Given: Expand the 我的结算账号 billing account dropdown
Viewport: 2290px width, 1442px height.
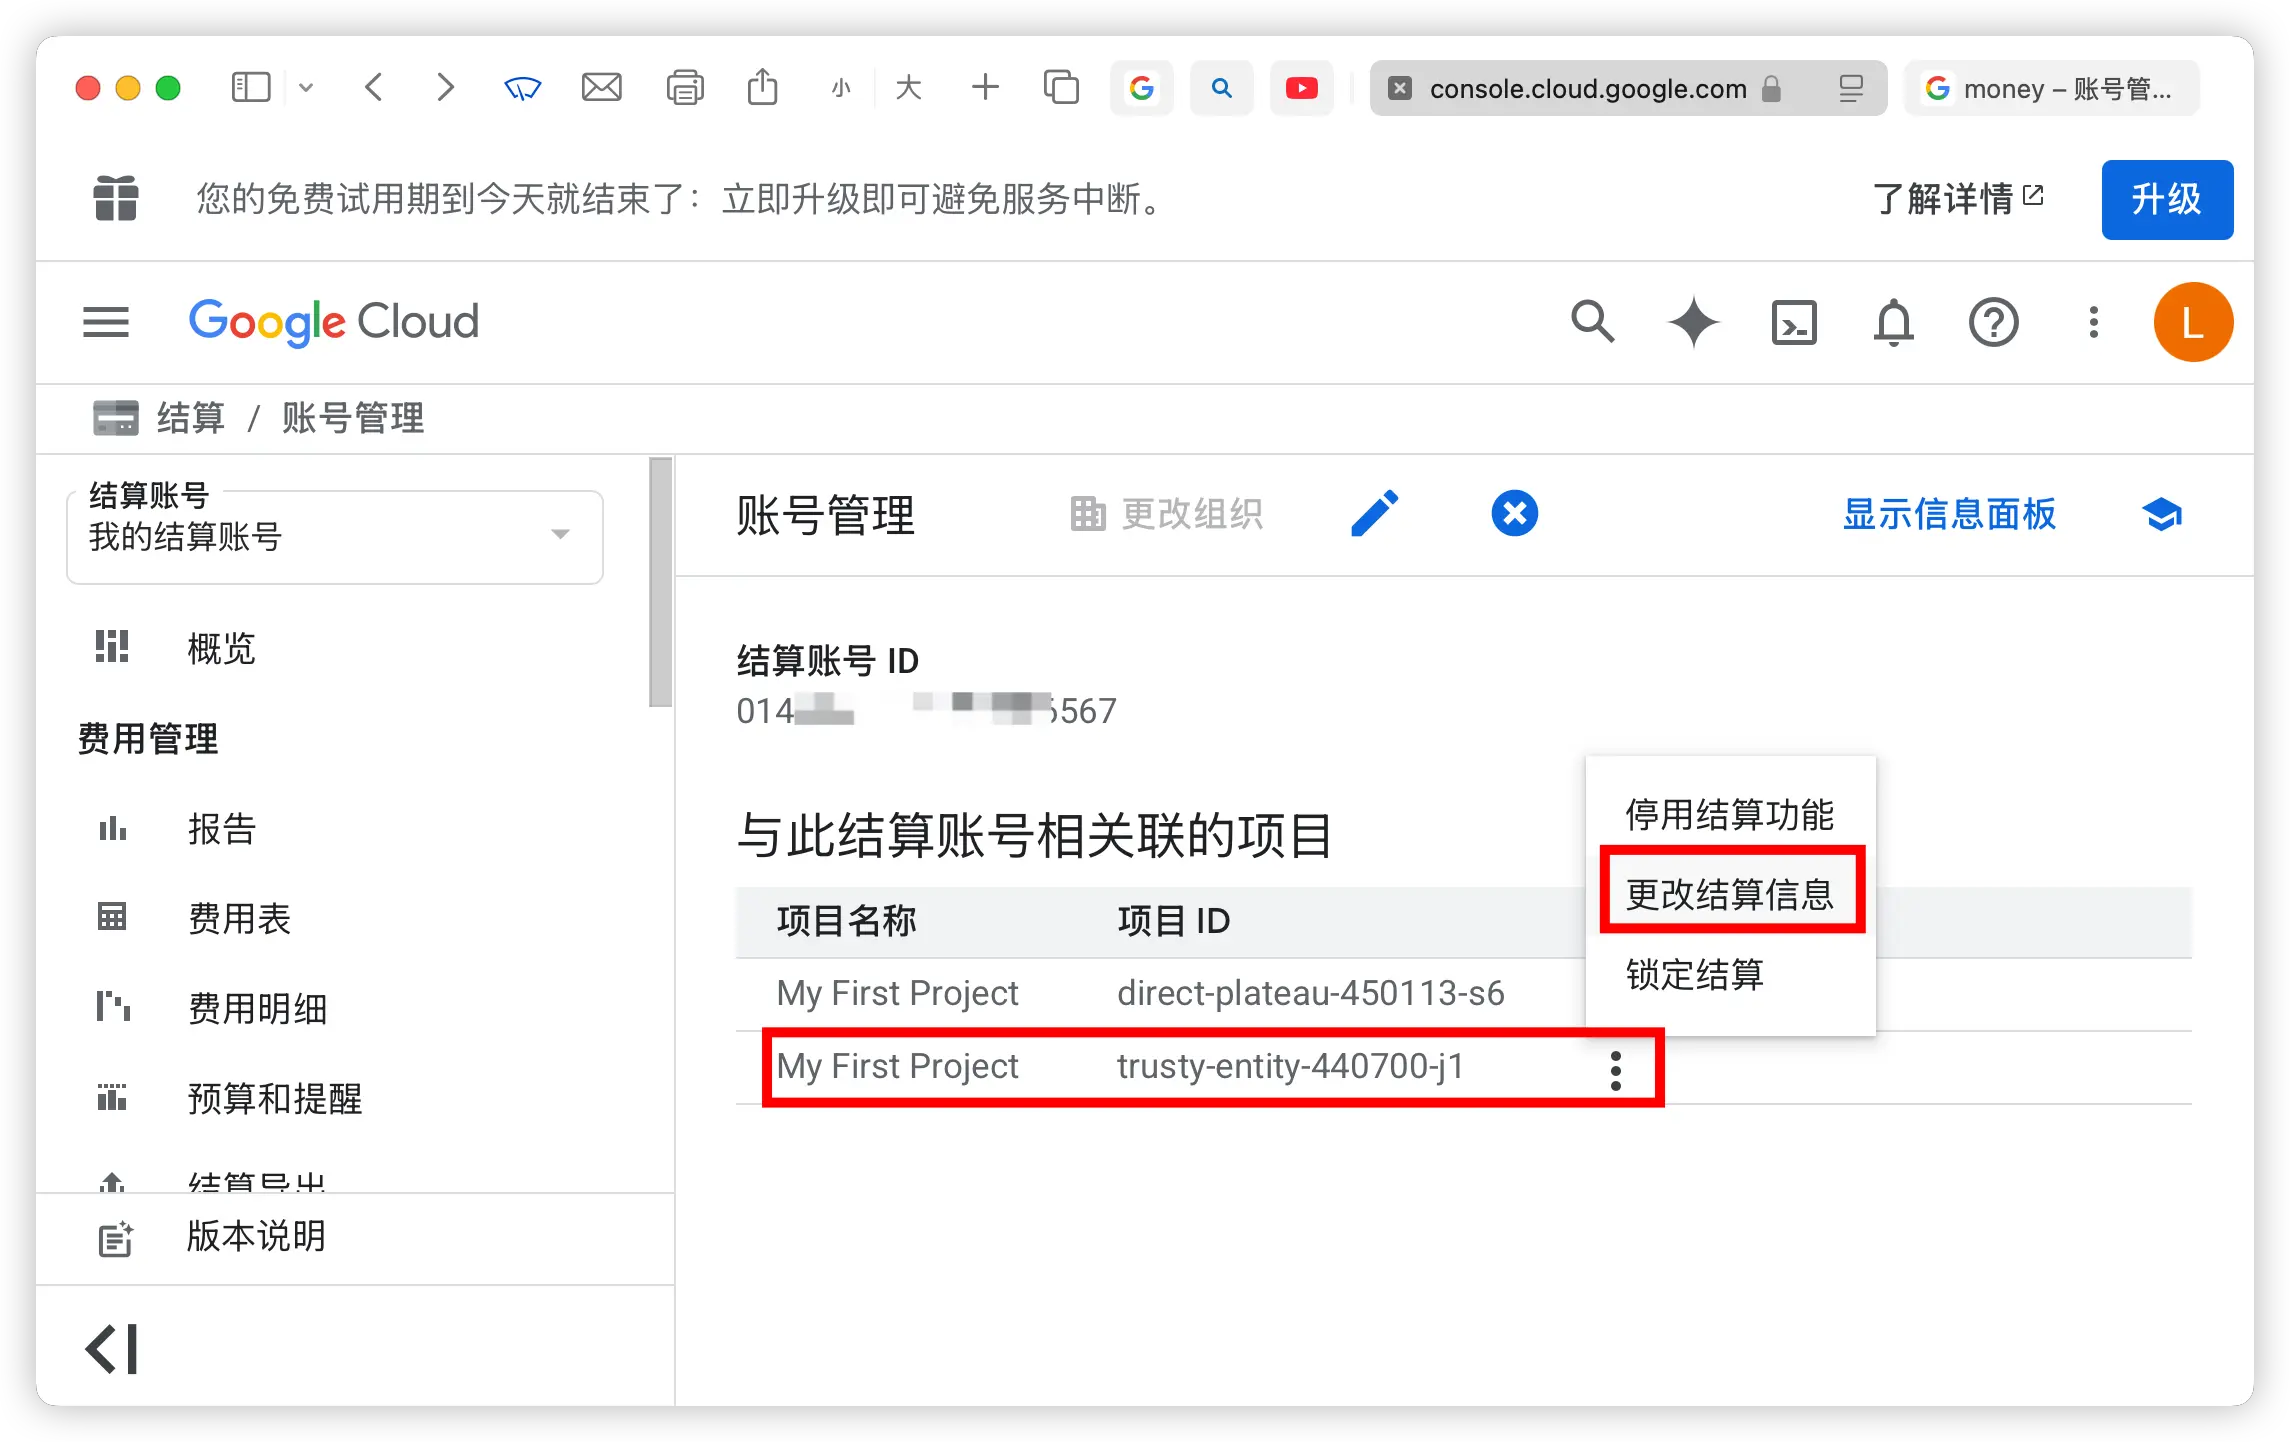Looking at the screenshot, I should (335, 536).
